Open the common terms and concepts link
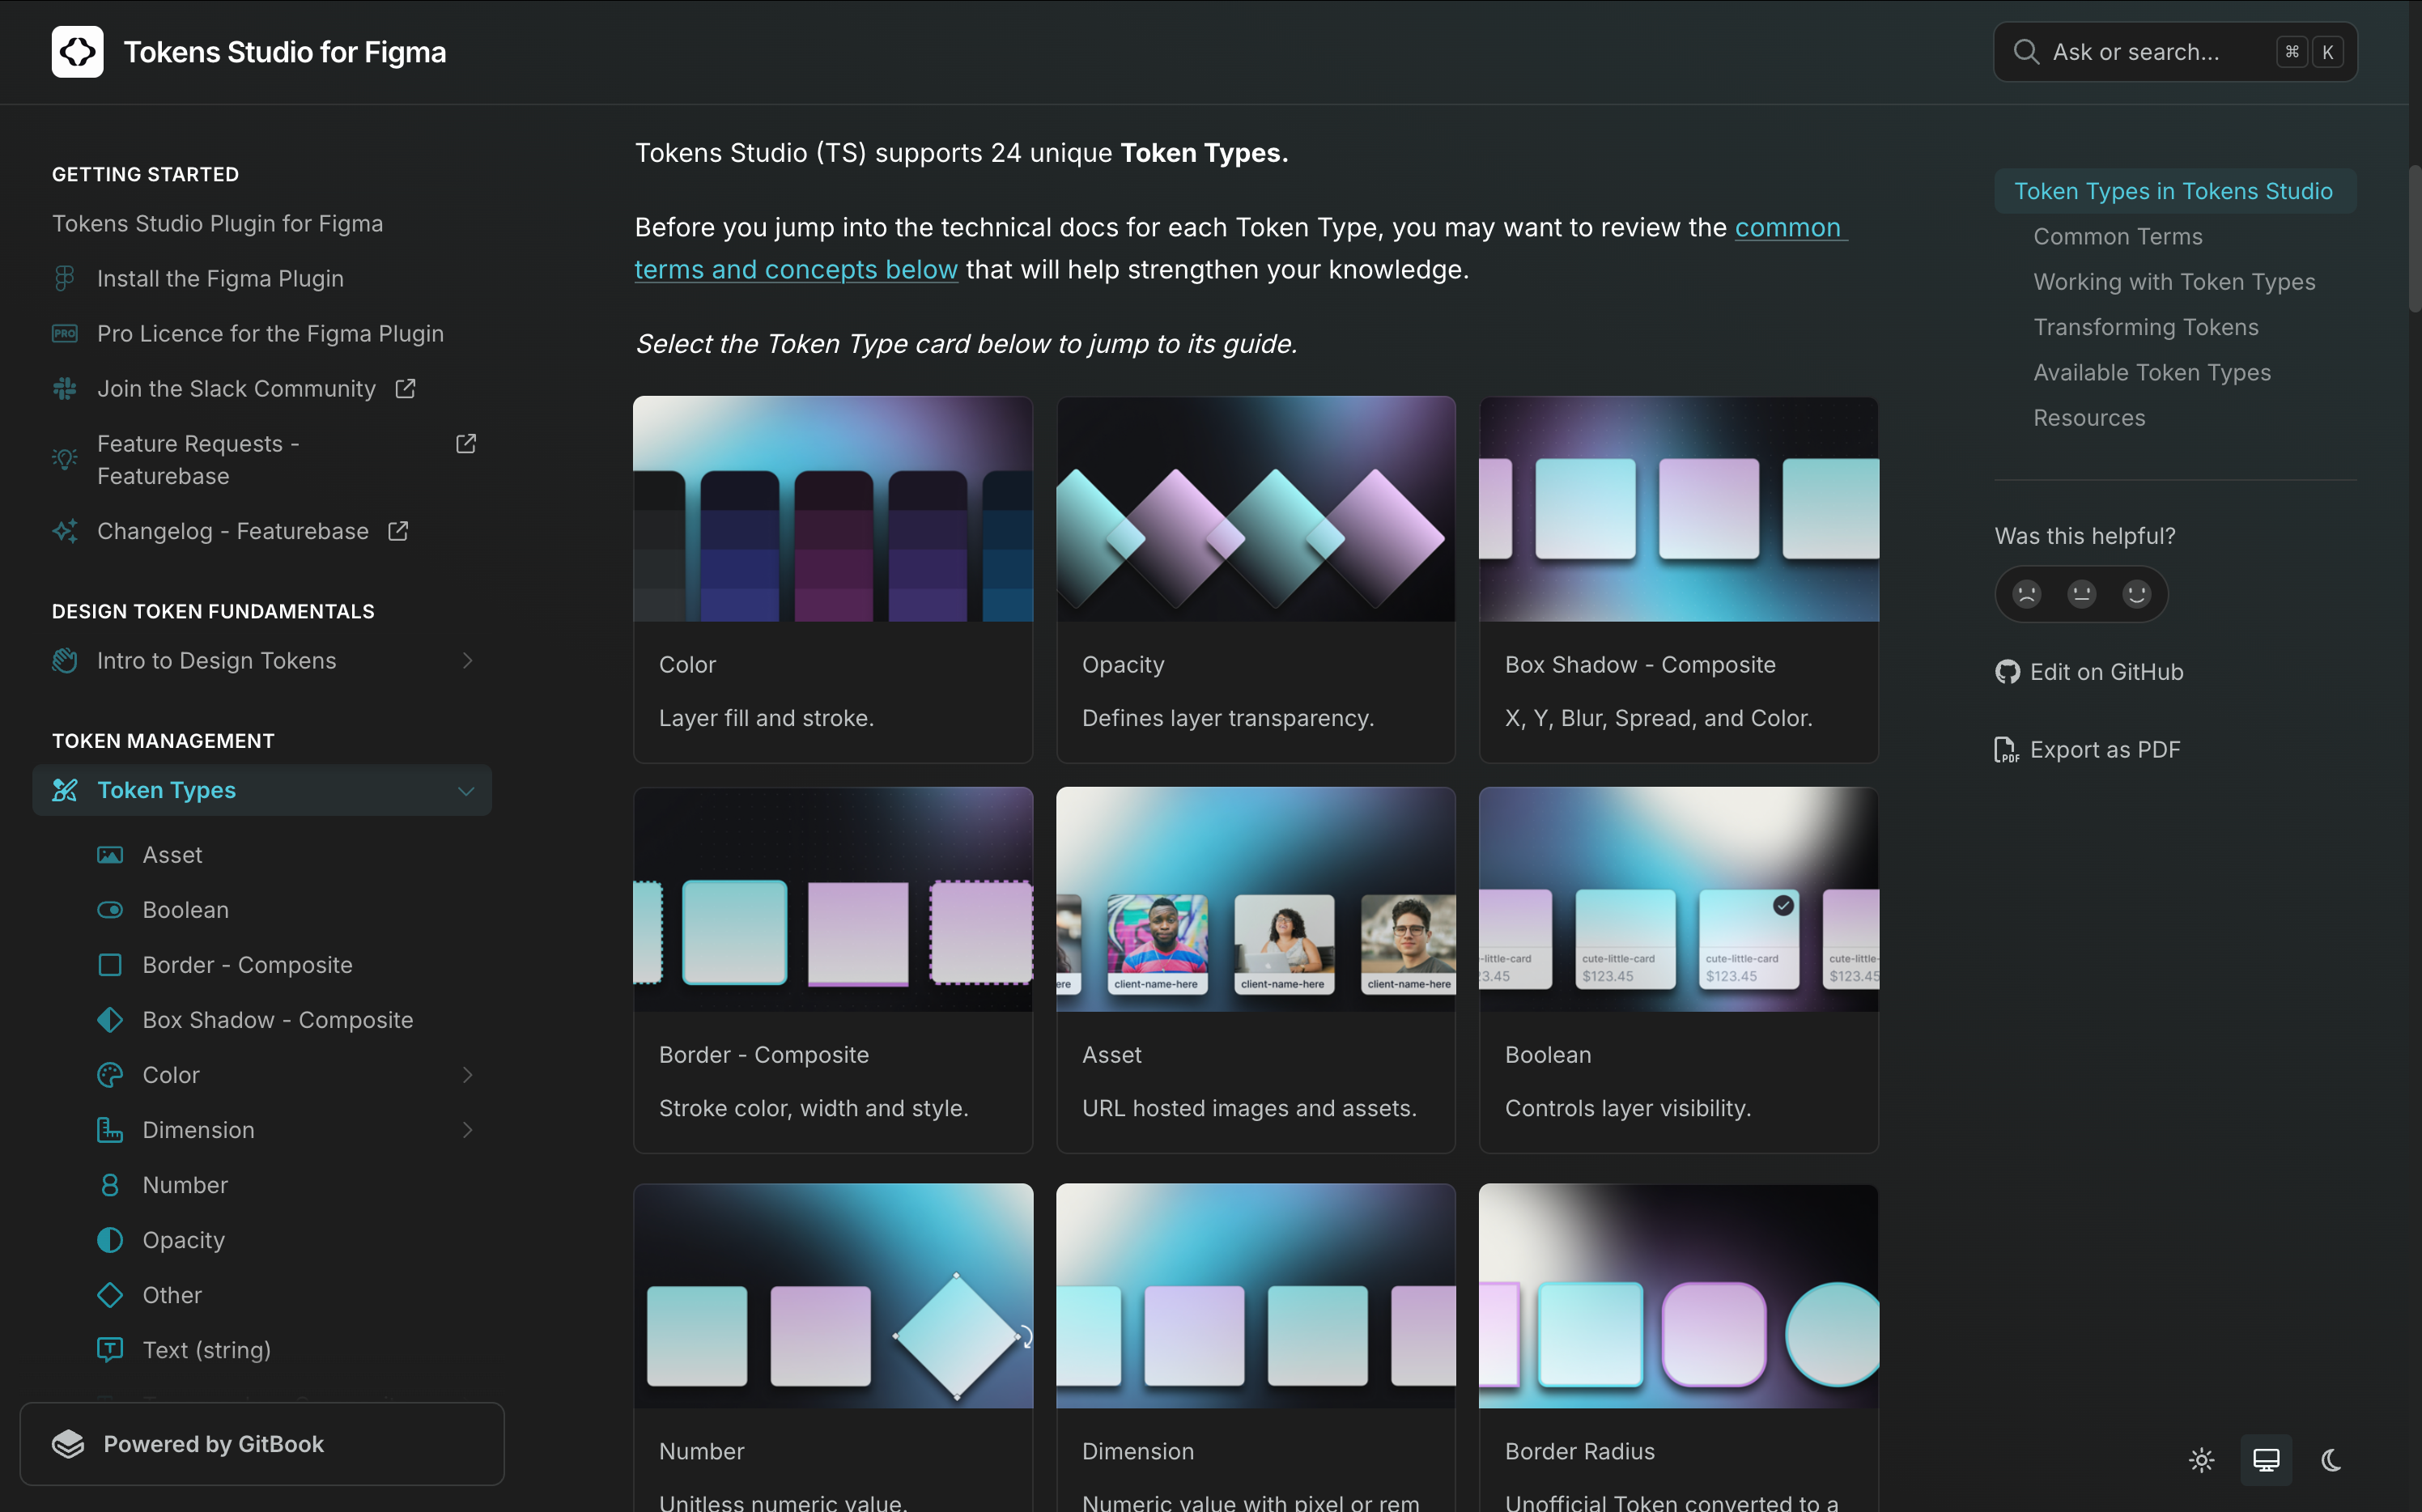This screenshot has width=2422, height=1512. coord(796,270)
